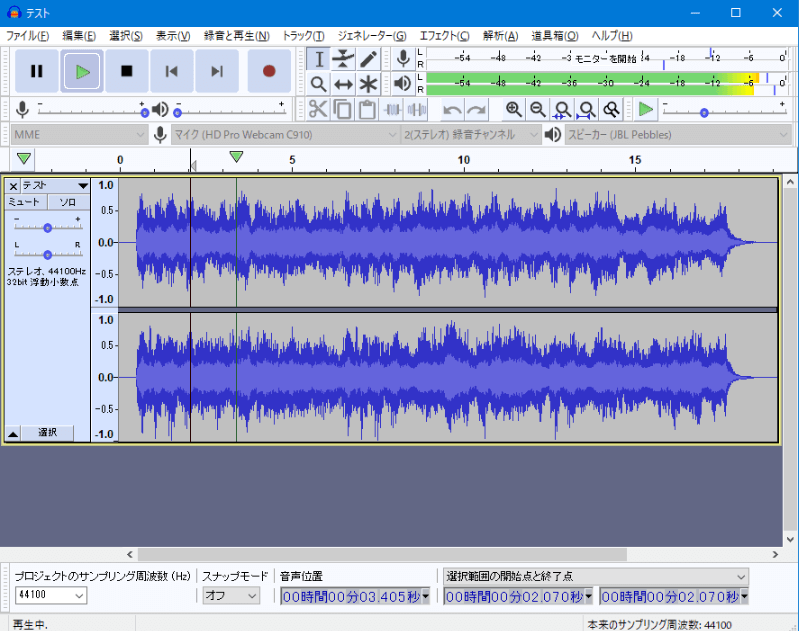Screen dimensions: 799x631
Task: Open the MME audio host dropdown
Action: click(79, 135)
